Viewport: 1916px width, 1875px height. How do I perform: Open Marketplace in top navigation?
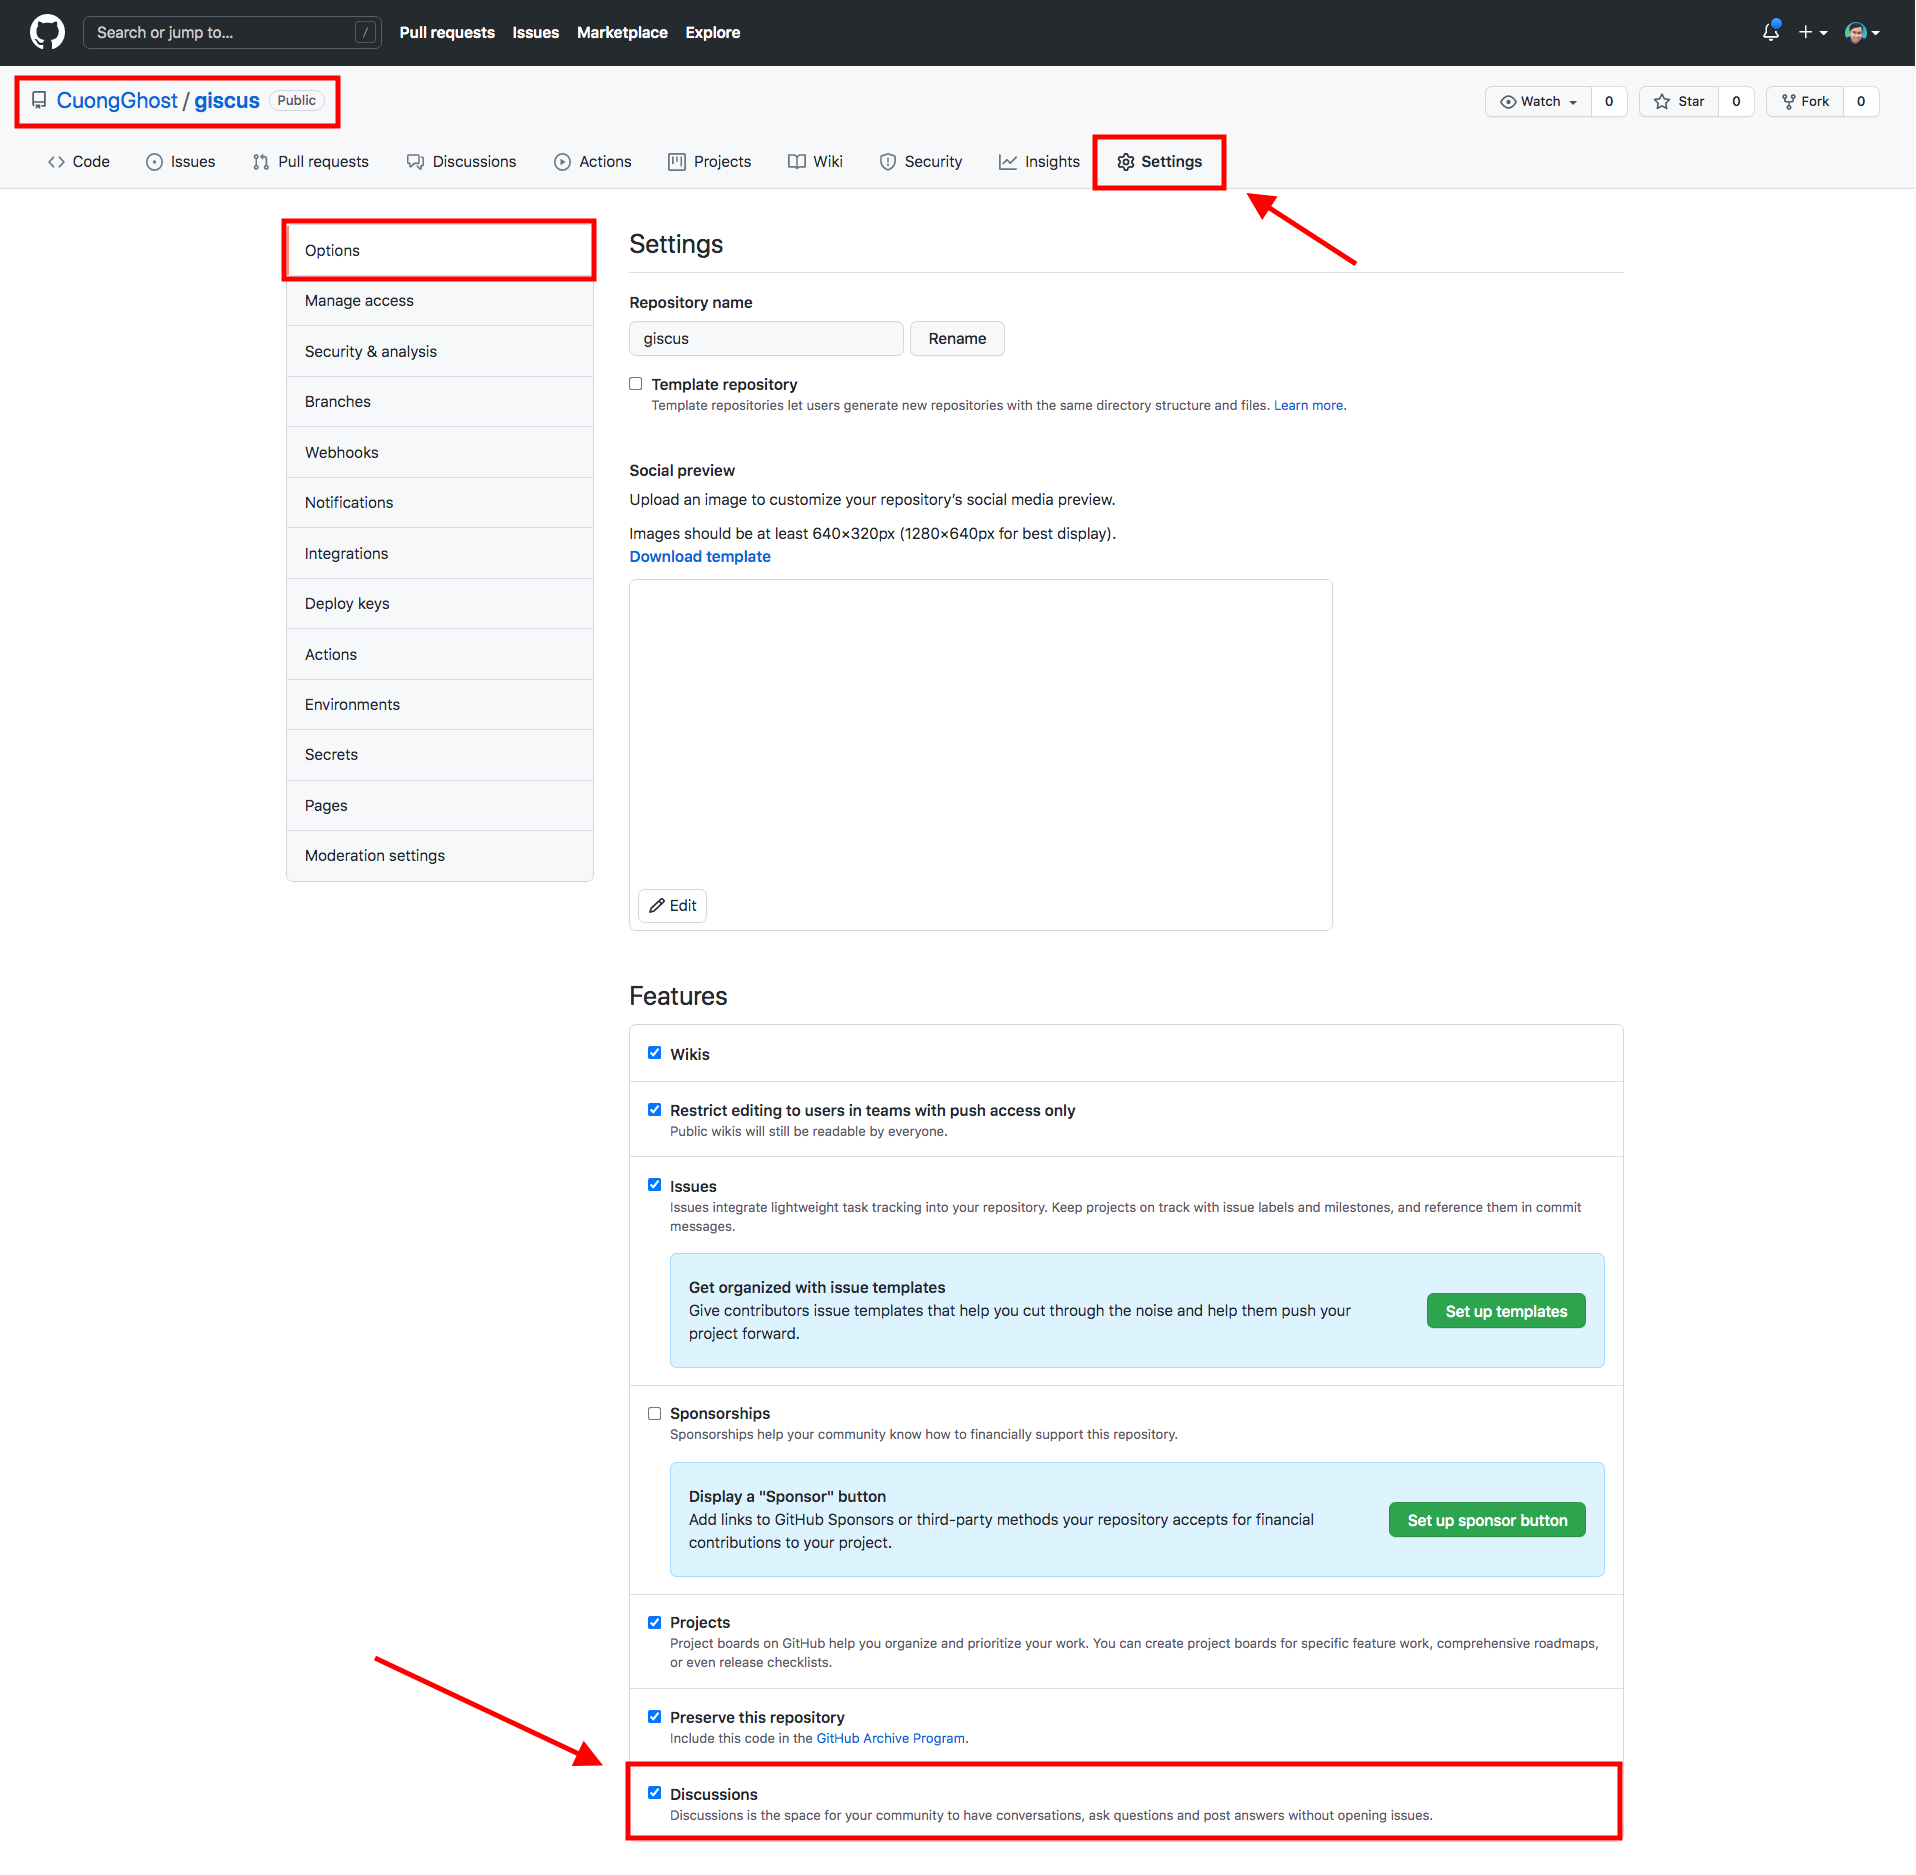[x=622, y=32]
